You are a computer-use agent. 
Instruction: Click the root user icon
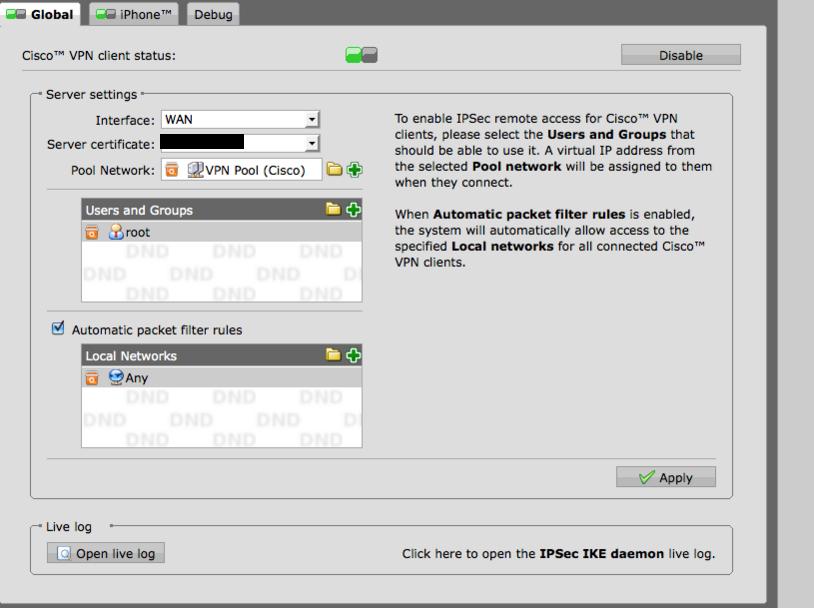[116, 232]
